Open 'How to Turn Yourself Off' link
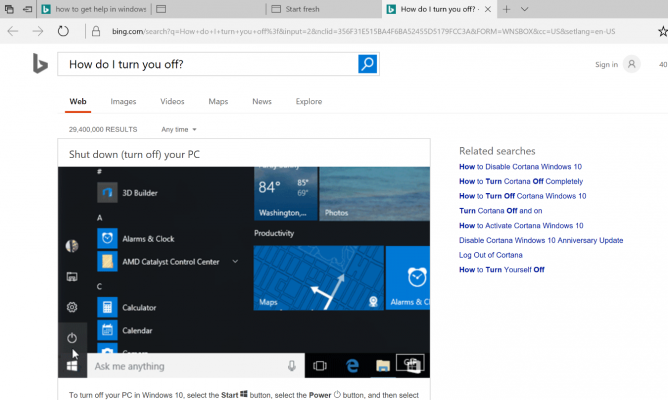The image size is (668, 400). pos(502,270)
